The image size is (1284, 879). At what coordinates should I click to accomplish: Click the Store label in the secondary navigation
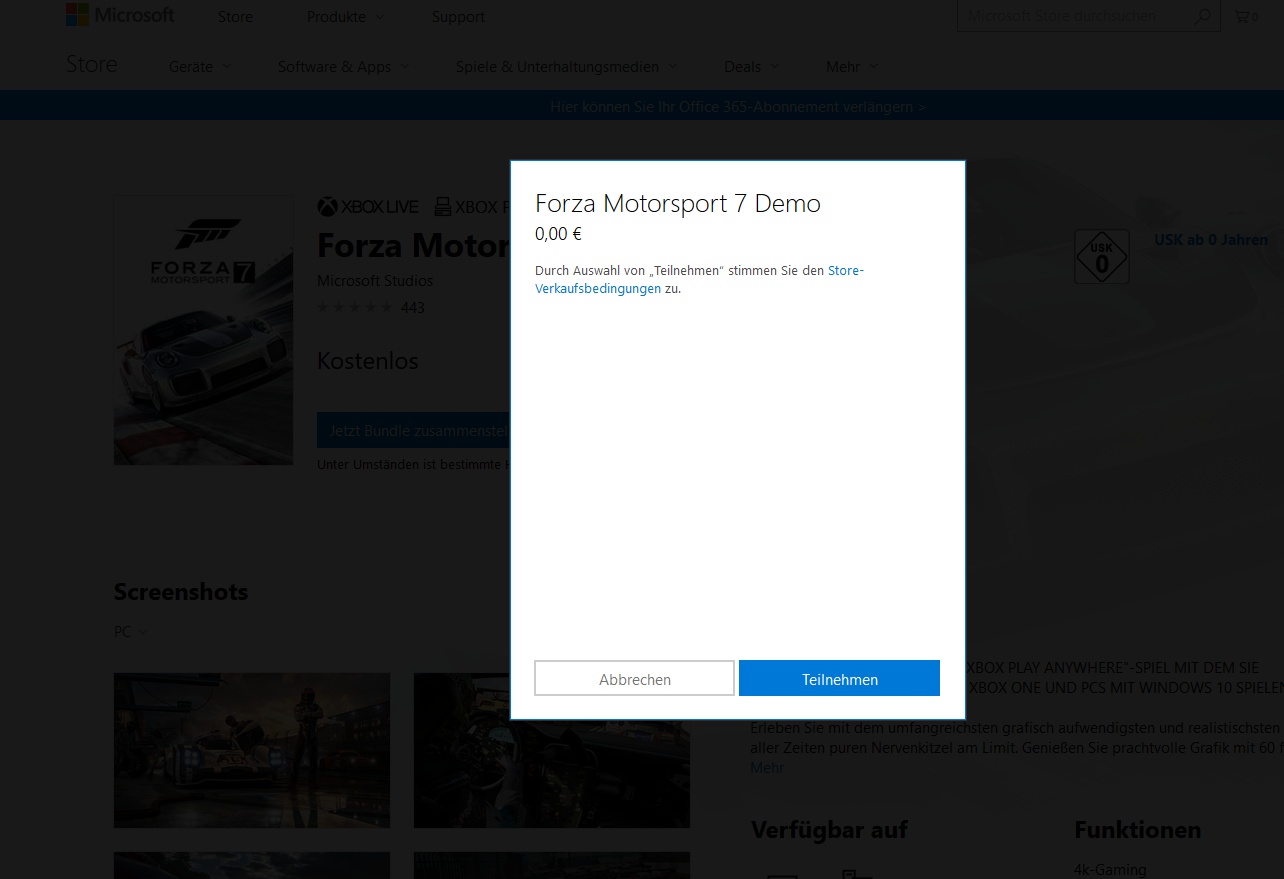click(92, 64)
